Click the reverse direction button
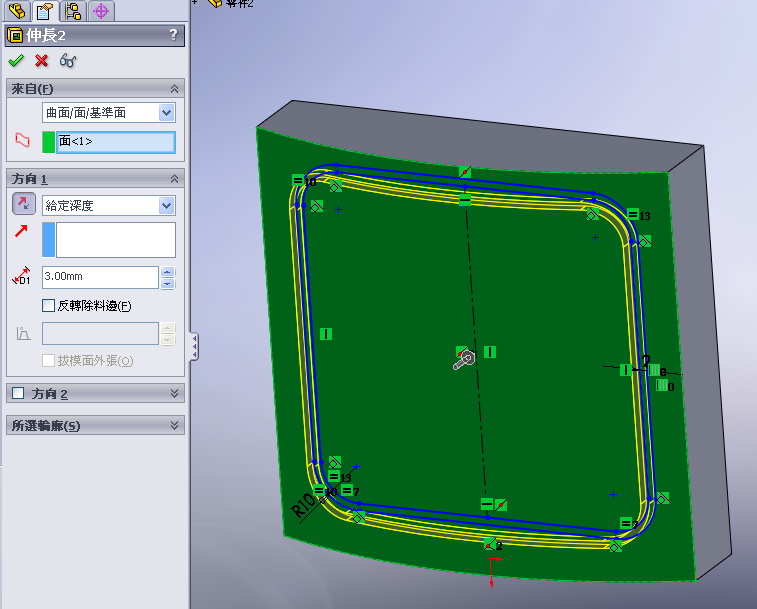757x609 pixels. point(24,203)
